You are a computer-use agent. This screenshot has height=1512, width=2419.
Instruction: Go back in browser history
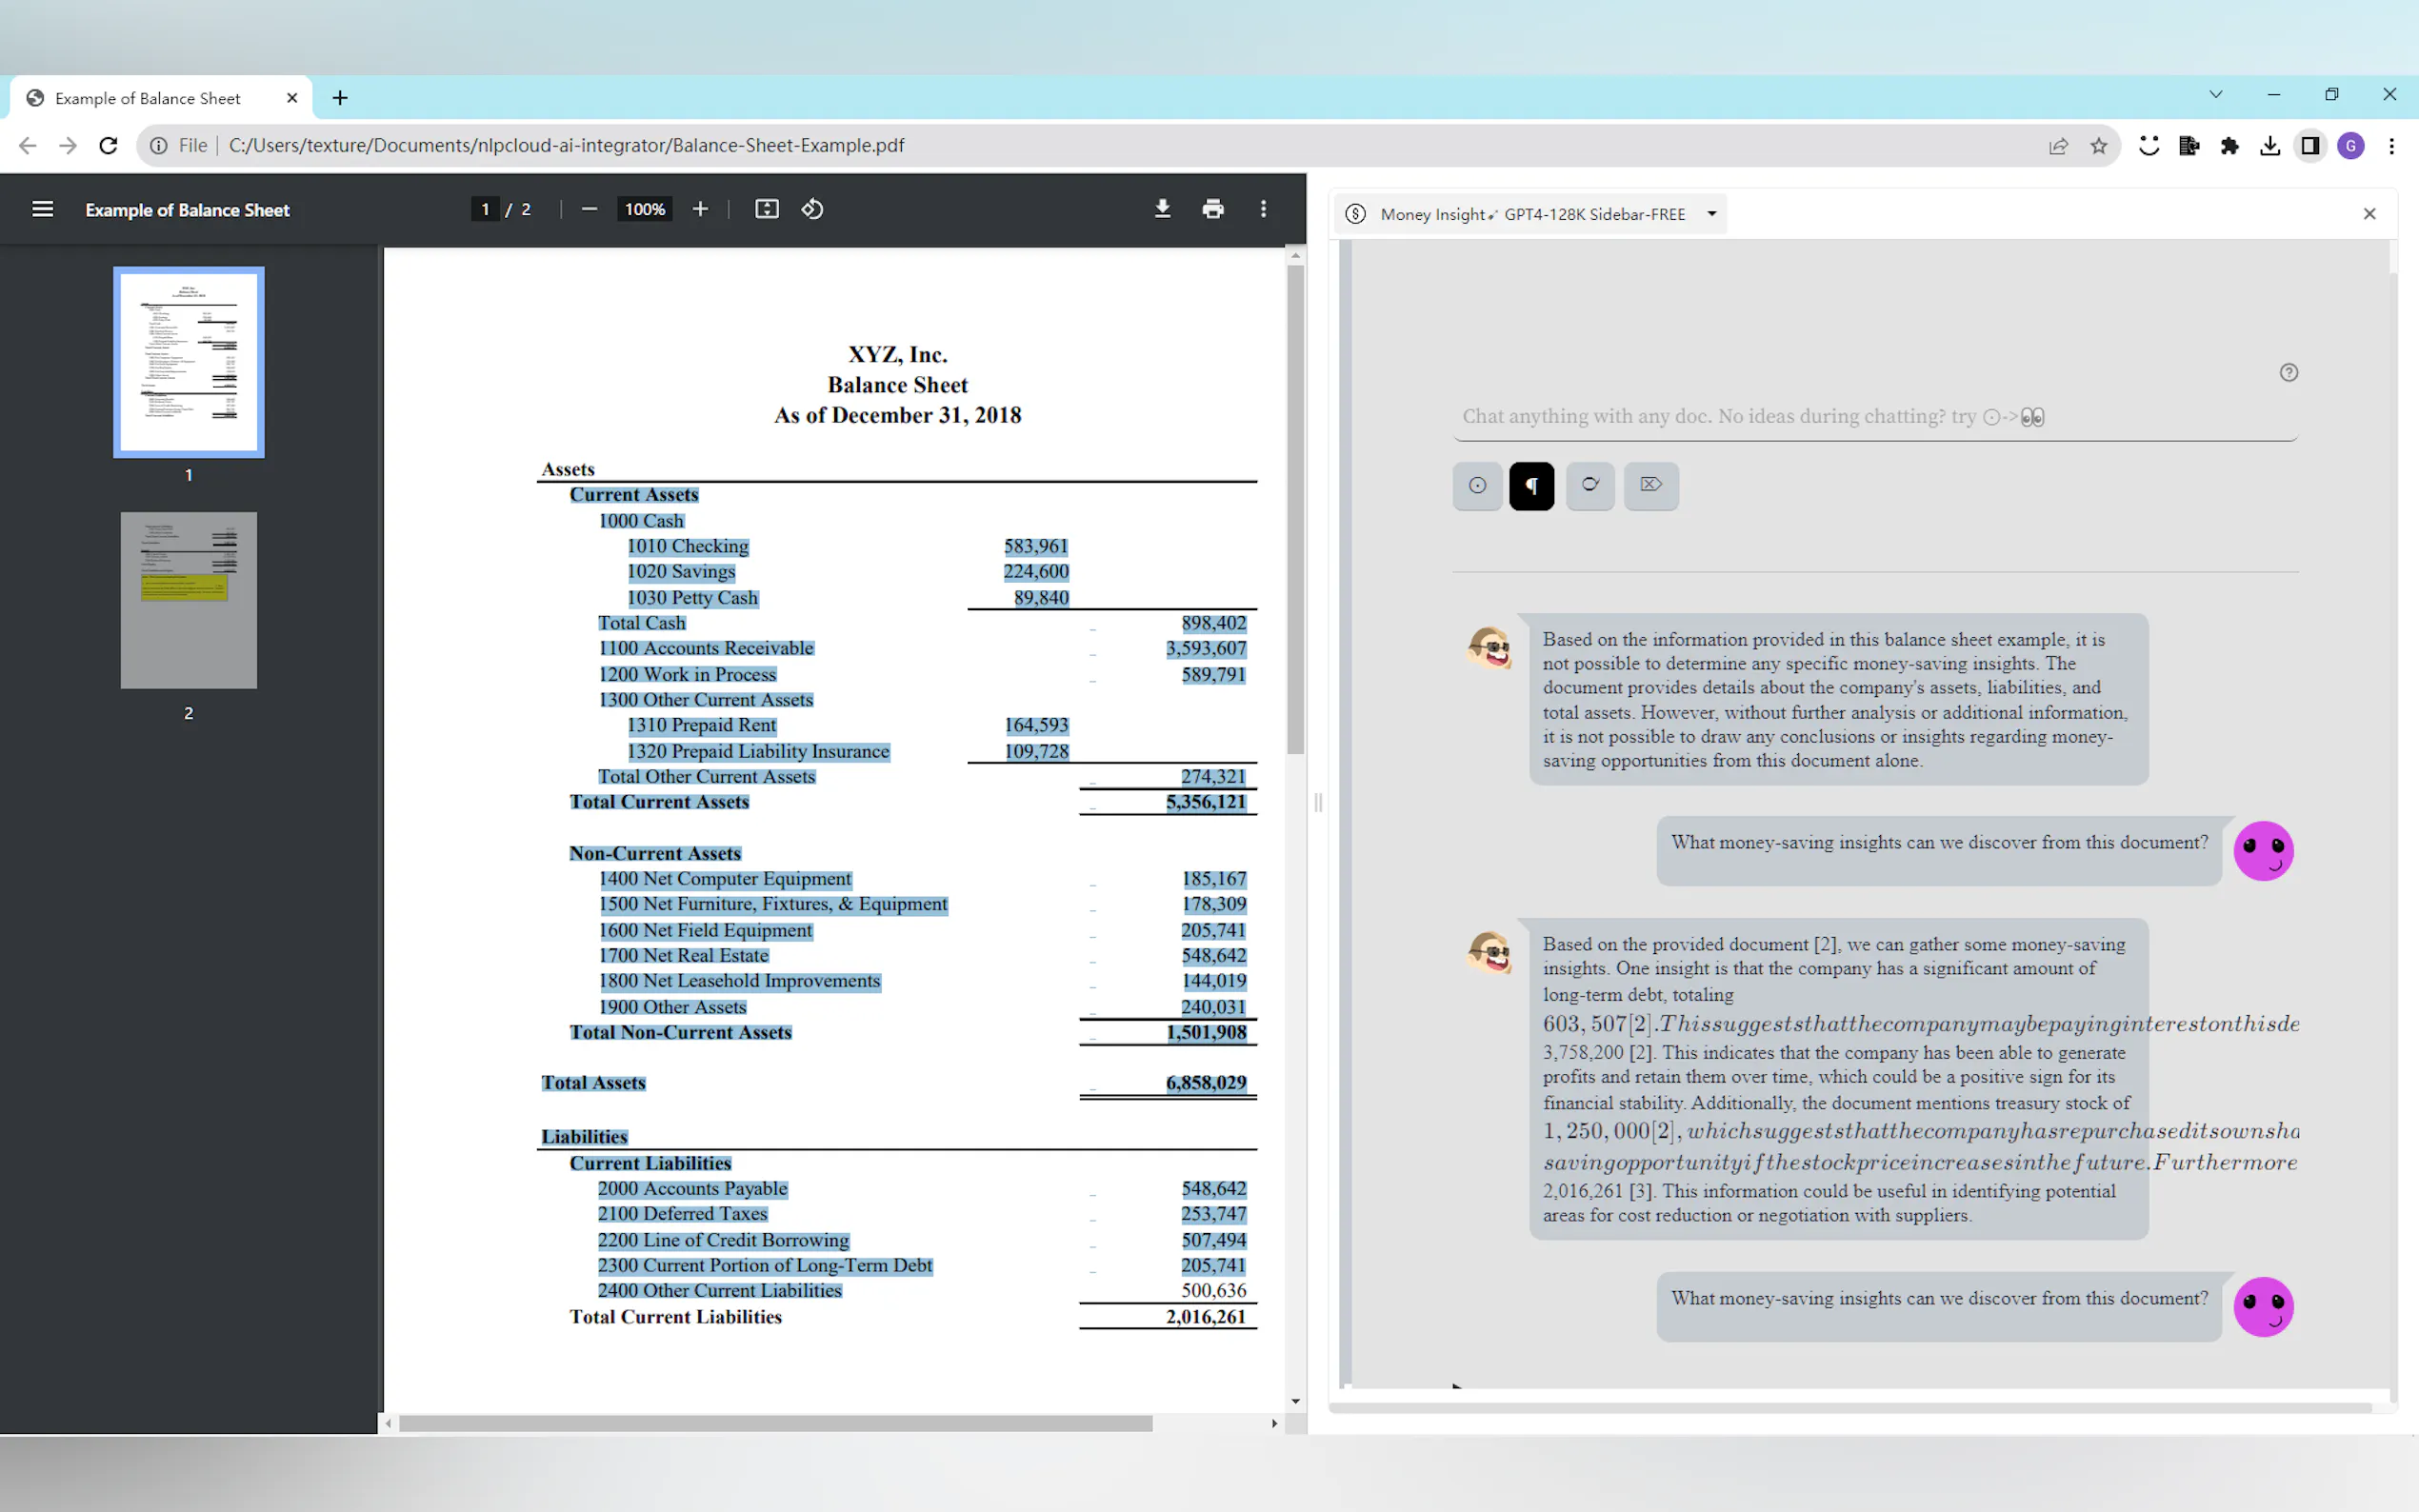28,146
